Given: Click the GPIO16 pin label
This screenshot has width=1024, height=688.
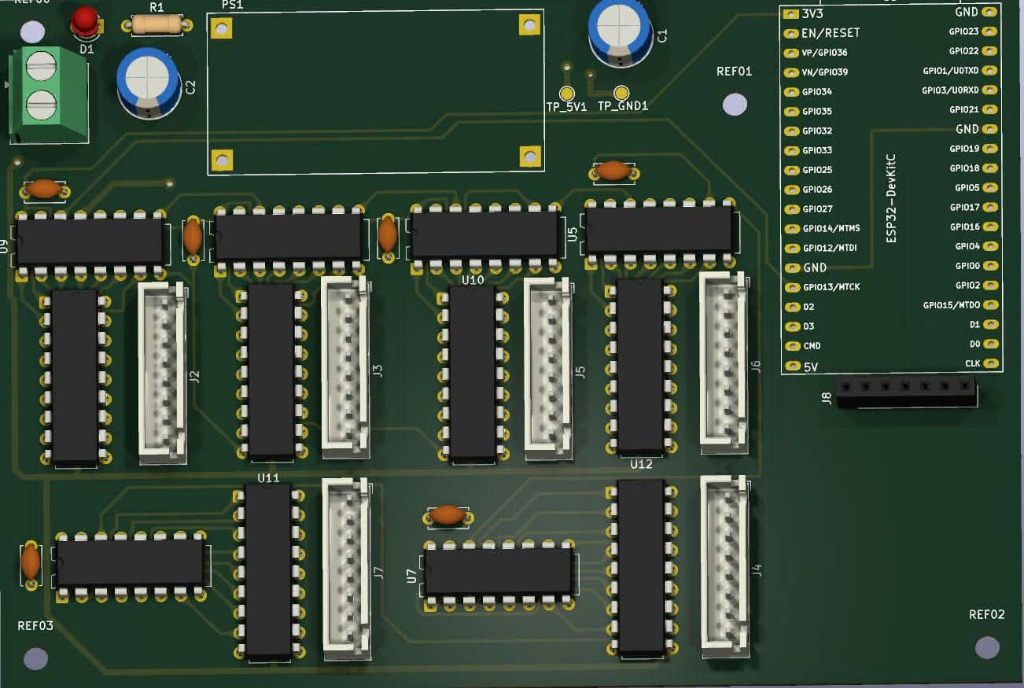Looking at the screenshot, I should 965,227.
